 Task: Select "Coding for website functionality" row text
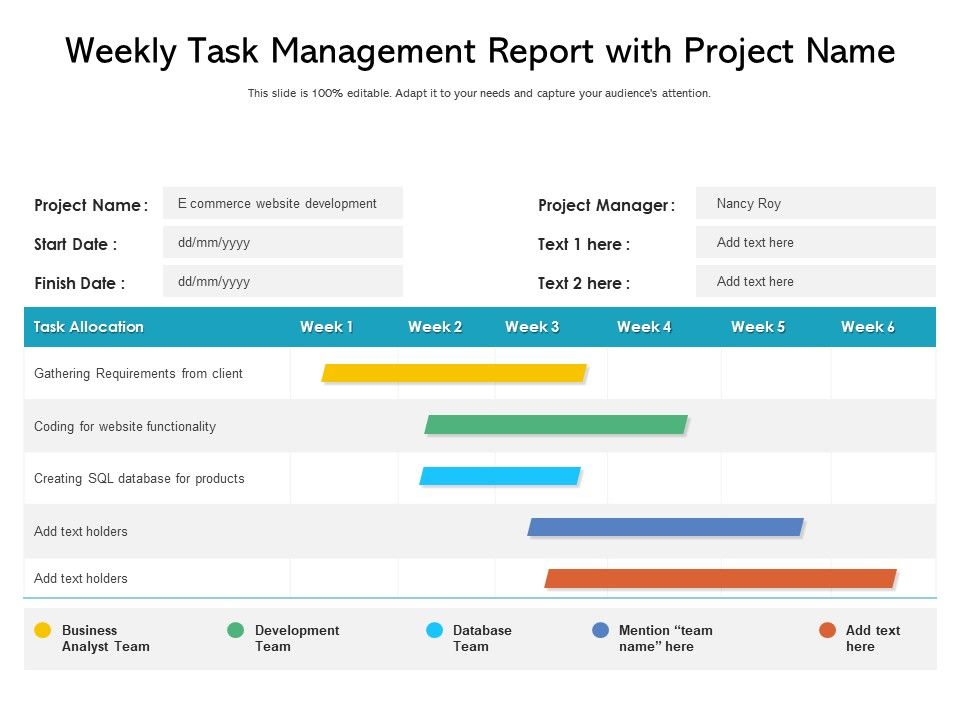pos(125,426)
